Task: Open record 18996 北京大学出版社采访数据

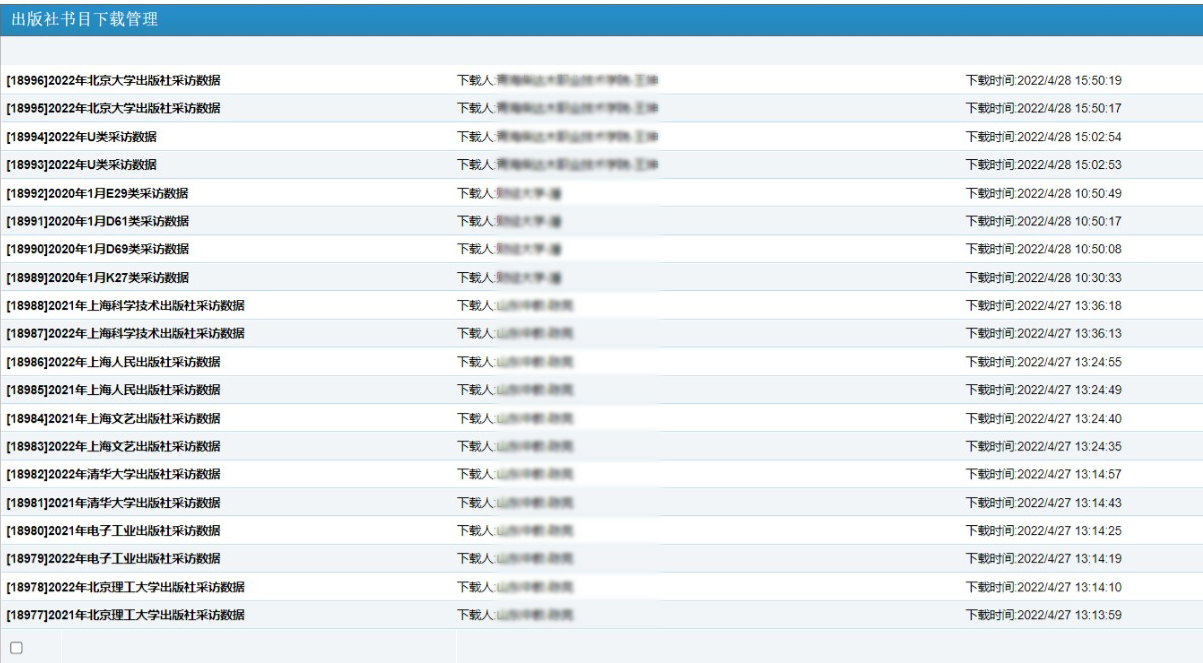Action: tap(113, 80)
